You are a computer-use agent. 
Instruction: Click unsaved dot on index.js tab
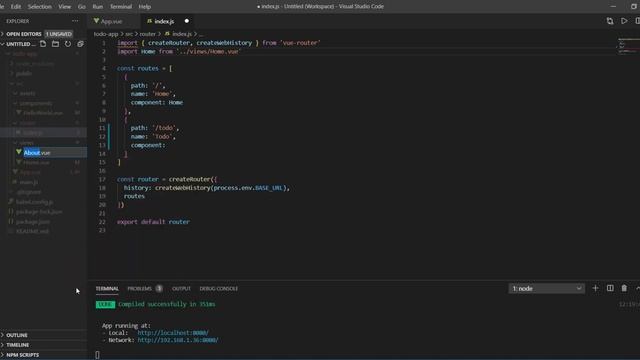click(187, 21)
